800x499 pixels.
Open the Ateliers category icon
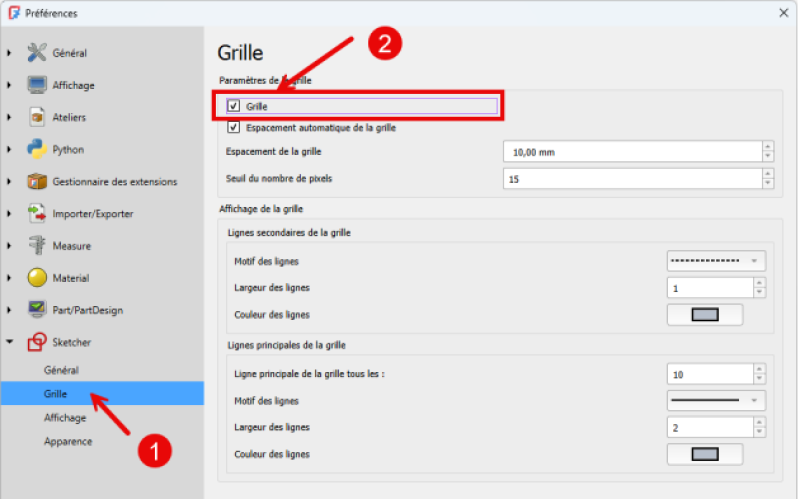(x=37, y=117)
